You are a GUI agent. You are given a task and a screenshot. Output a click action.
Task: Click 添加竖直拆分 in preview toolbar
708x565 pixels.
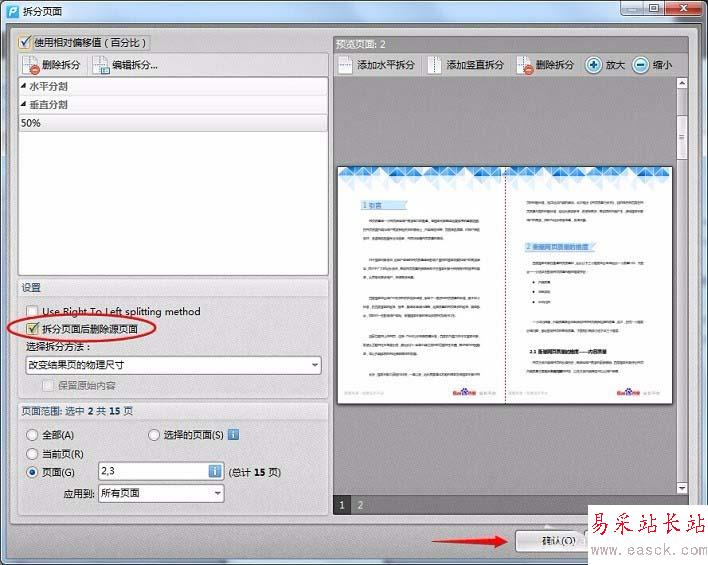coord(466,65)
